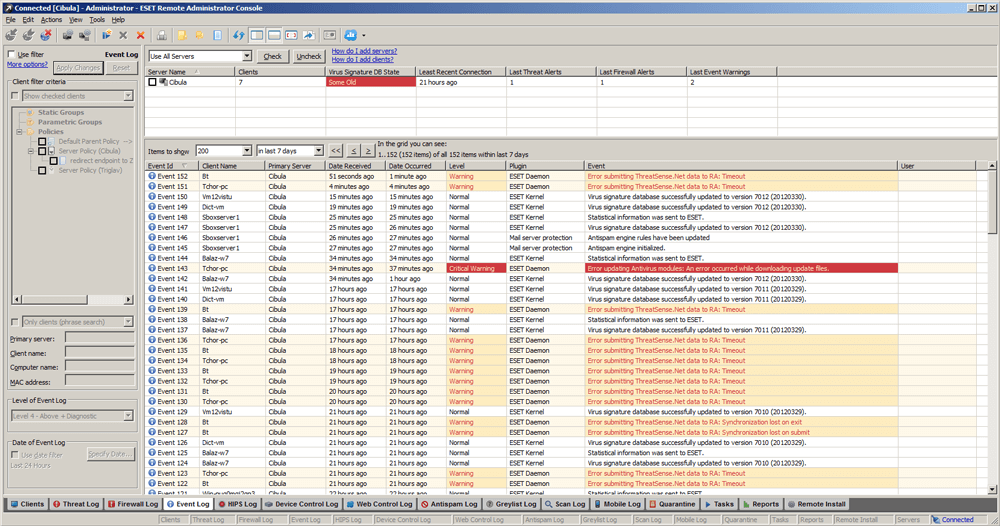Tick the checkbox beside Only clients phrase search
Viewport: 1000px width, 526px height.
pyautogui.click(x=15, y=322)
